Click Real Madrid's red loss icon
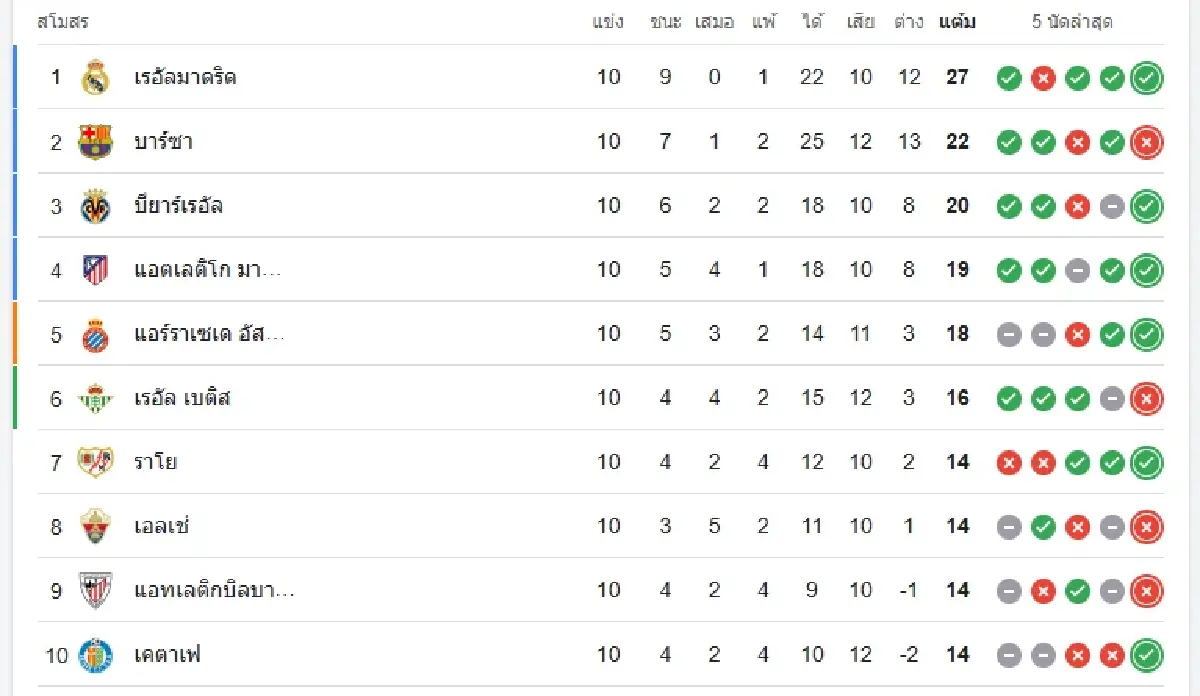Viewport: 1200px width, 696px height. (1043, 78)
